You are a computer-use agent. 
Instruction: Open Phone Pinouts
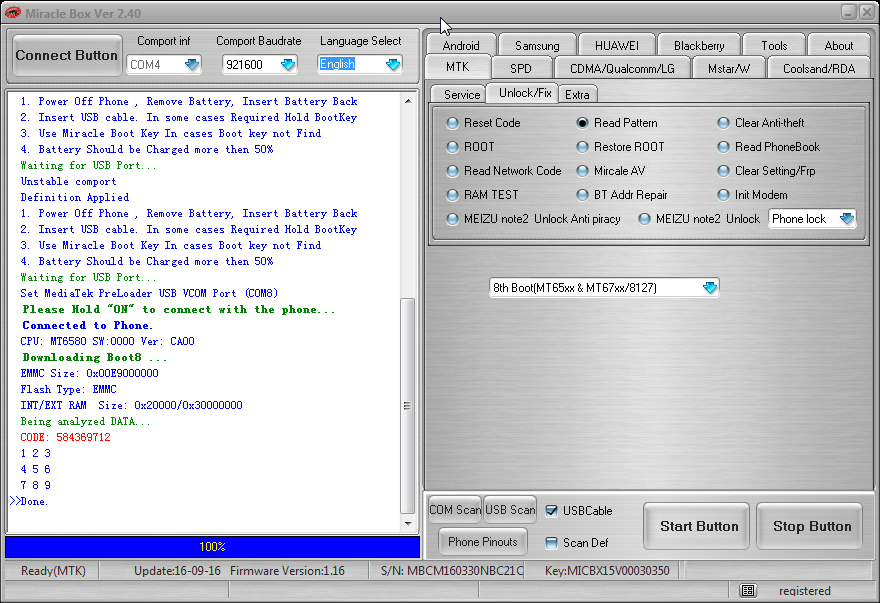coord(483,542)
